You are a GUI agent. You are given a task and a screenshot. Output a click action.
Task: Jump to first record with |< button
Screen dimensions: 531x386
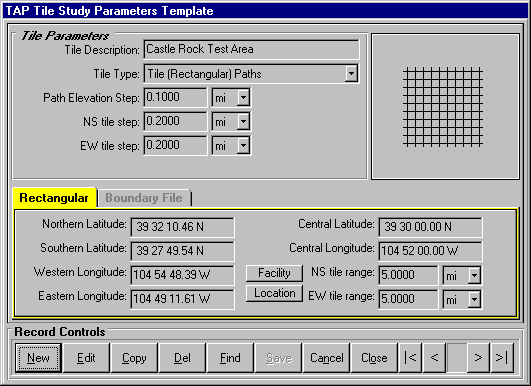(x=410, y=358)
